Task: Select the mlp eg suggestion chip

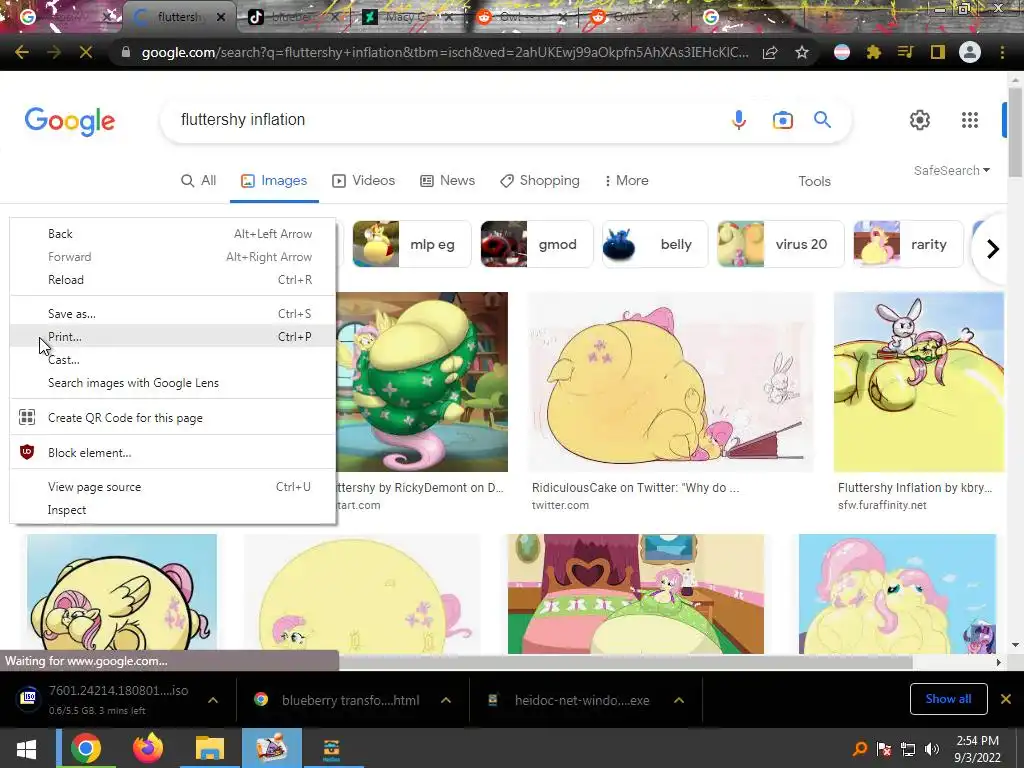Action: [411, 244]
